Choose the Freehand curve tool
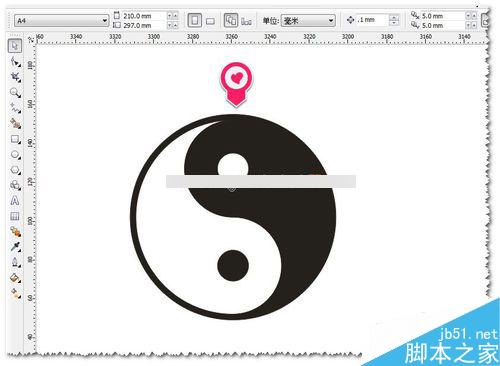Image resolution: width=500 pixels, height=366 pixels. [15, 108]
